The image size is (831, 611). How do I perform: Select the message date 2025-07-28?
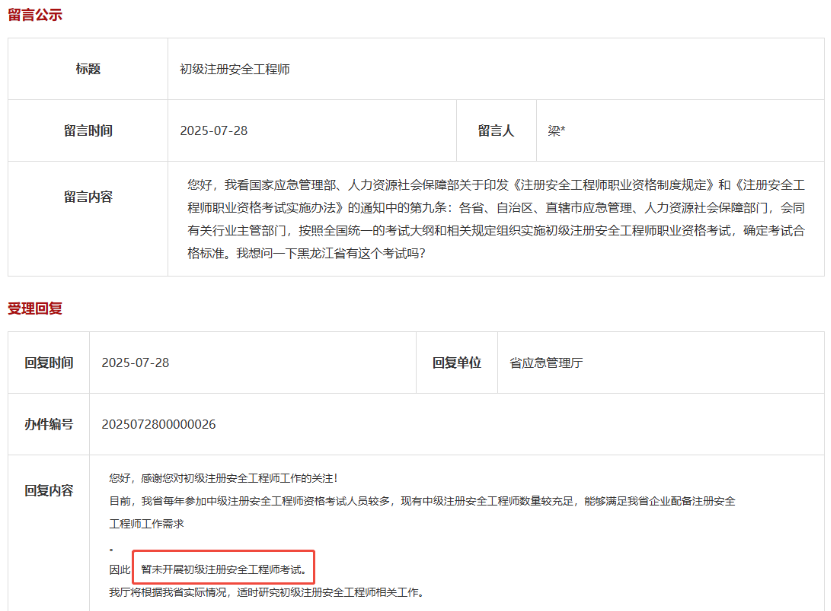click(213, 130)
